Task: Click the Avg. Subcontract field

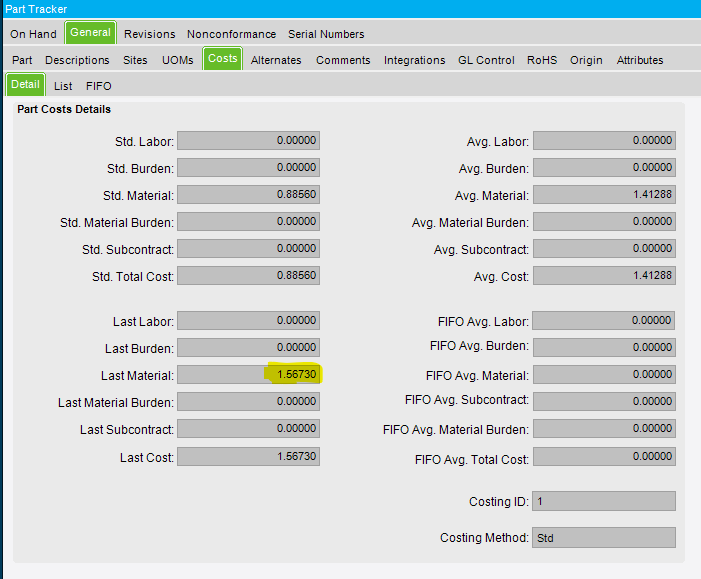Action: pos(604,249)
